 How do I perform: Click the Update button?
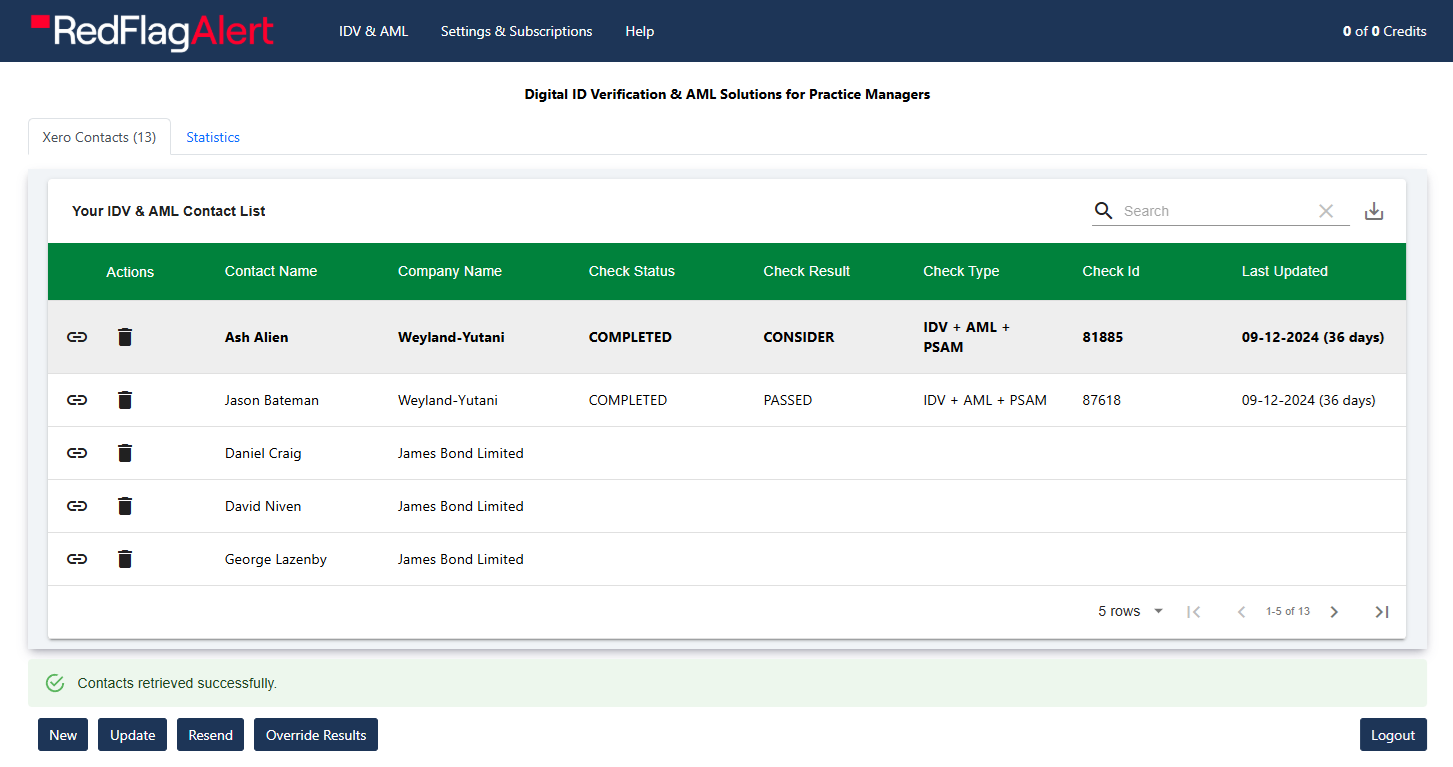(x=132, y=735)
